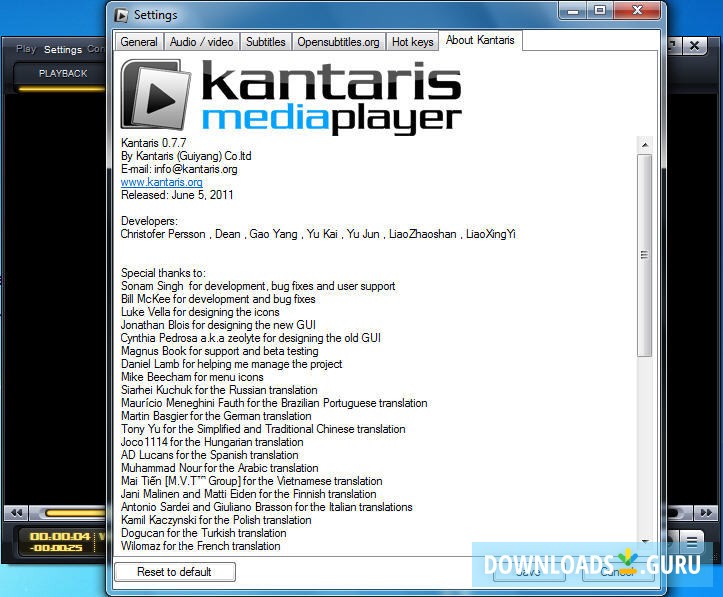Click the 'Kamil Kaczynski' Polish translation line
The image size is (723, 597).
point(216,520)
